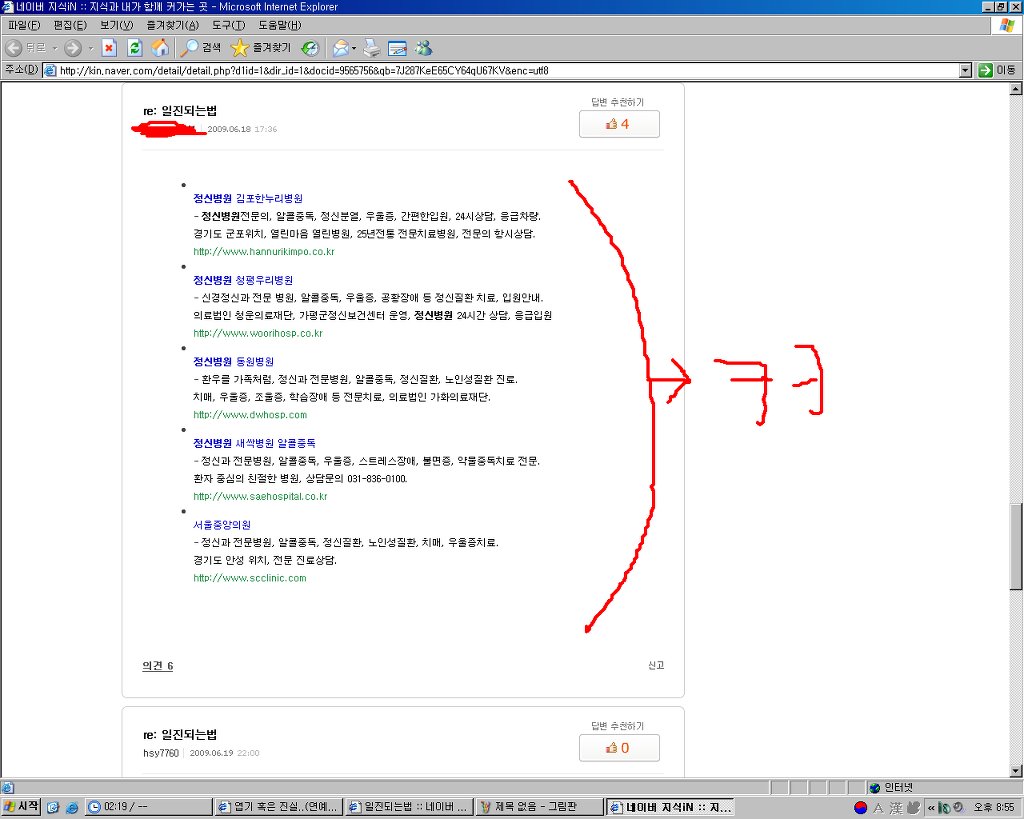
Task: Click the 오후 8:55 system clock
Action: coord(994,808)
